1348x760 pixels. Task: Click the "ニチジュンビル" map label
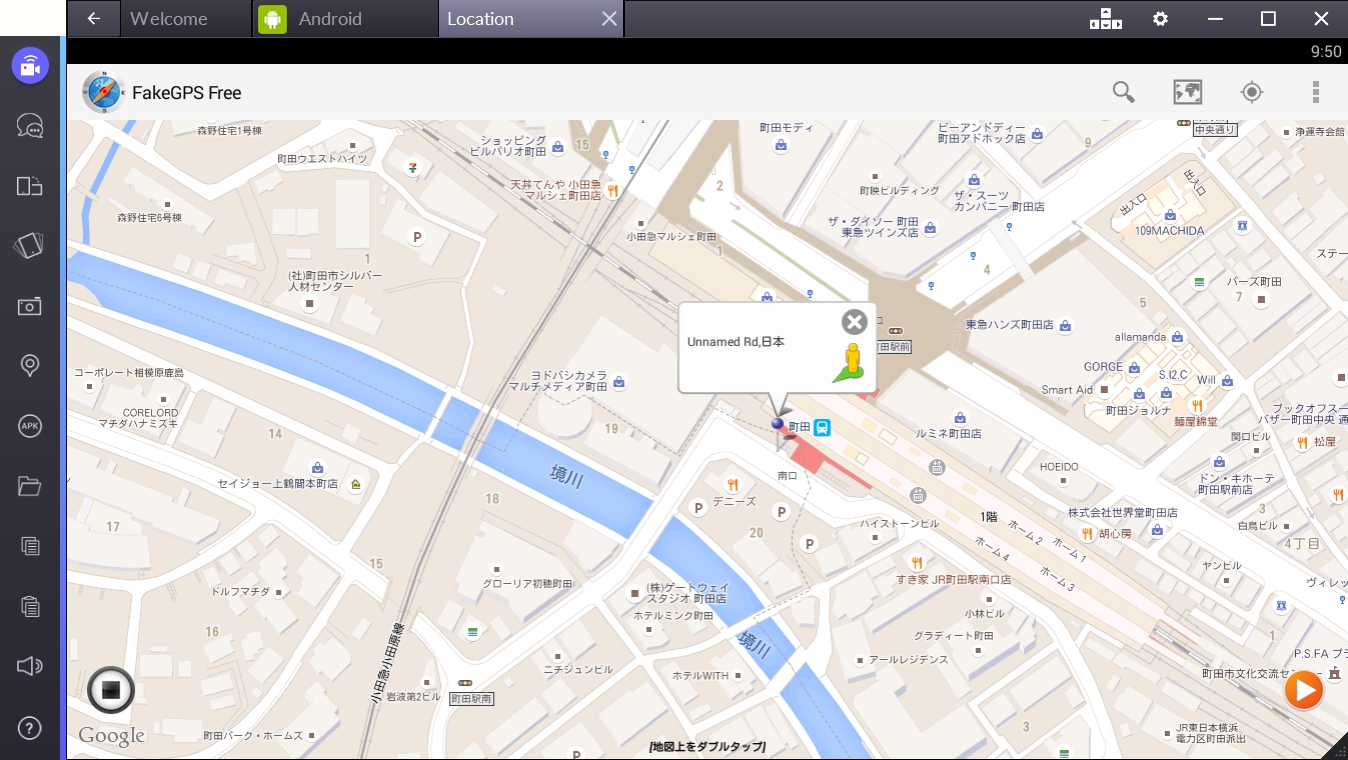pyautogui.click(x=578, y=669)
